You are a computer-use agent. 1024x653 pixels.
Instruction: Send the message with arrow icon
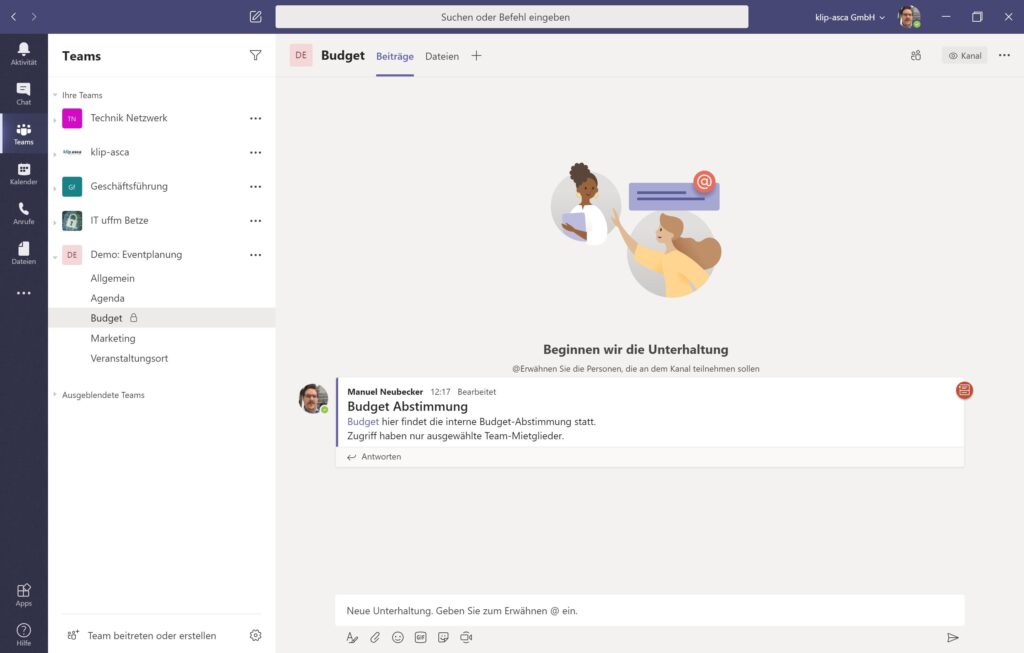[x=953, y=637]
